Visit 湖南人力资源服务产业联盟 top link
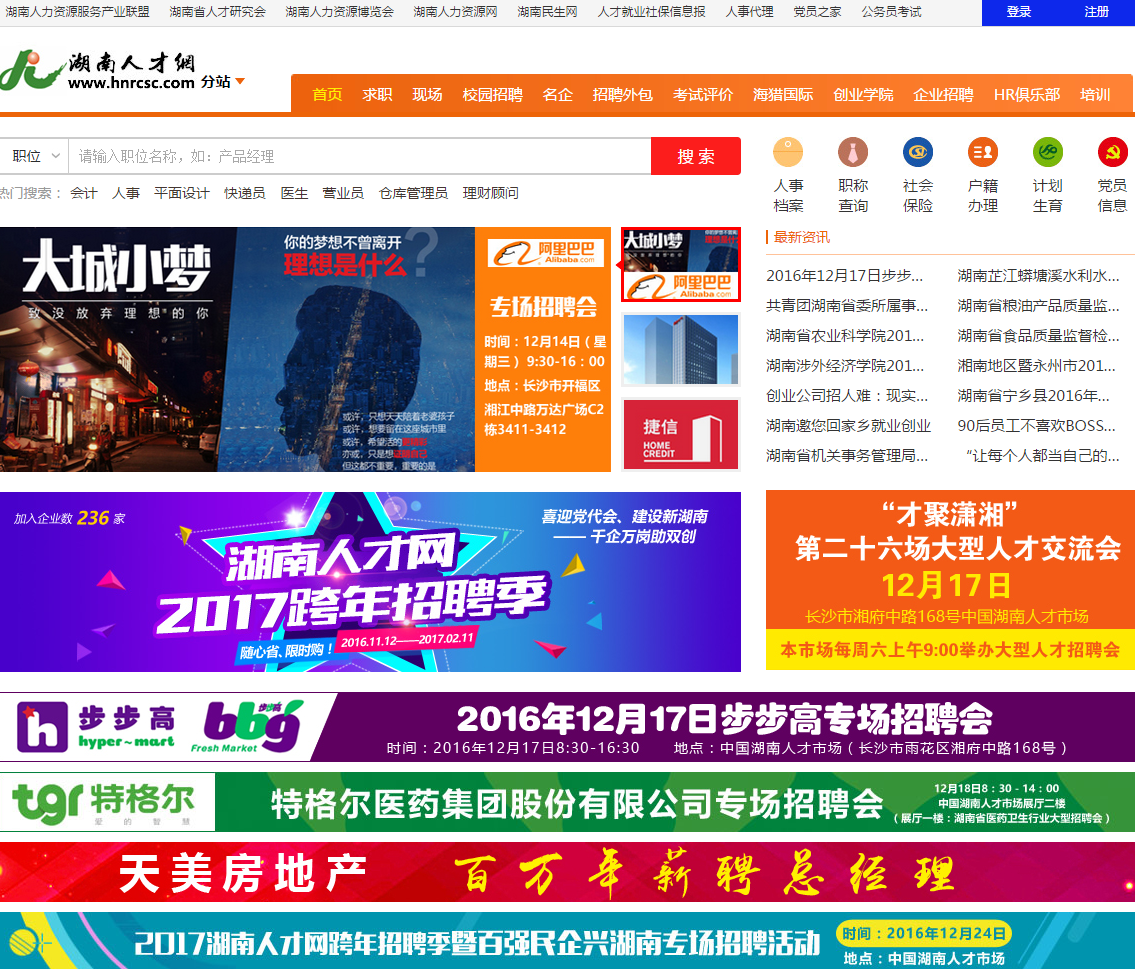 [77, 12]
